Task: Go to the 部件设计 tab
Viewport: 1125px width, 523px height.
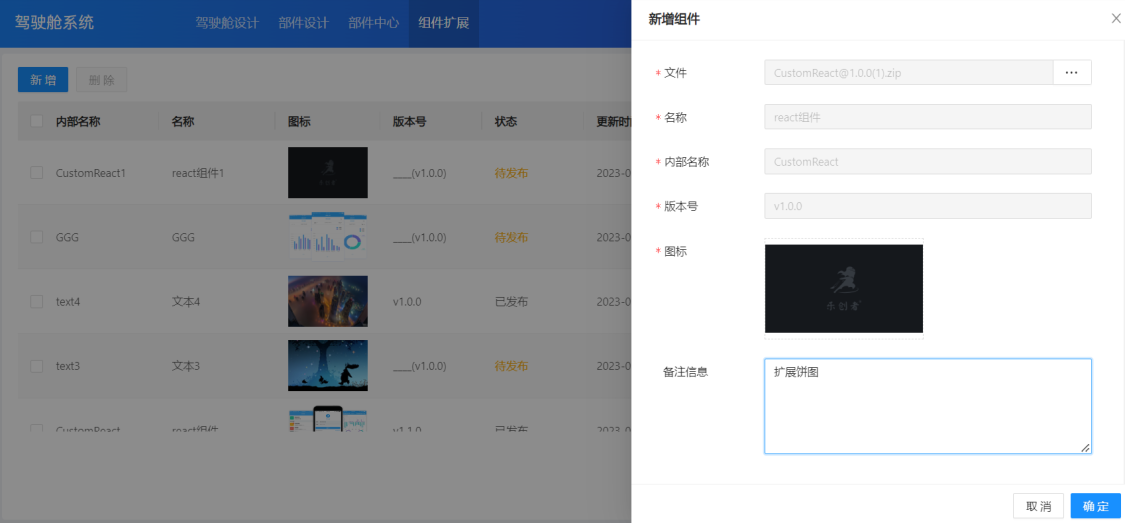Action: (303, 23)
